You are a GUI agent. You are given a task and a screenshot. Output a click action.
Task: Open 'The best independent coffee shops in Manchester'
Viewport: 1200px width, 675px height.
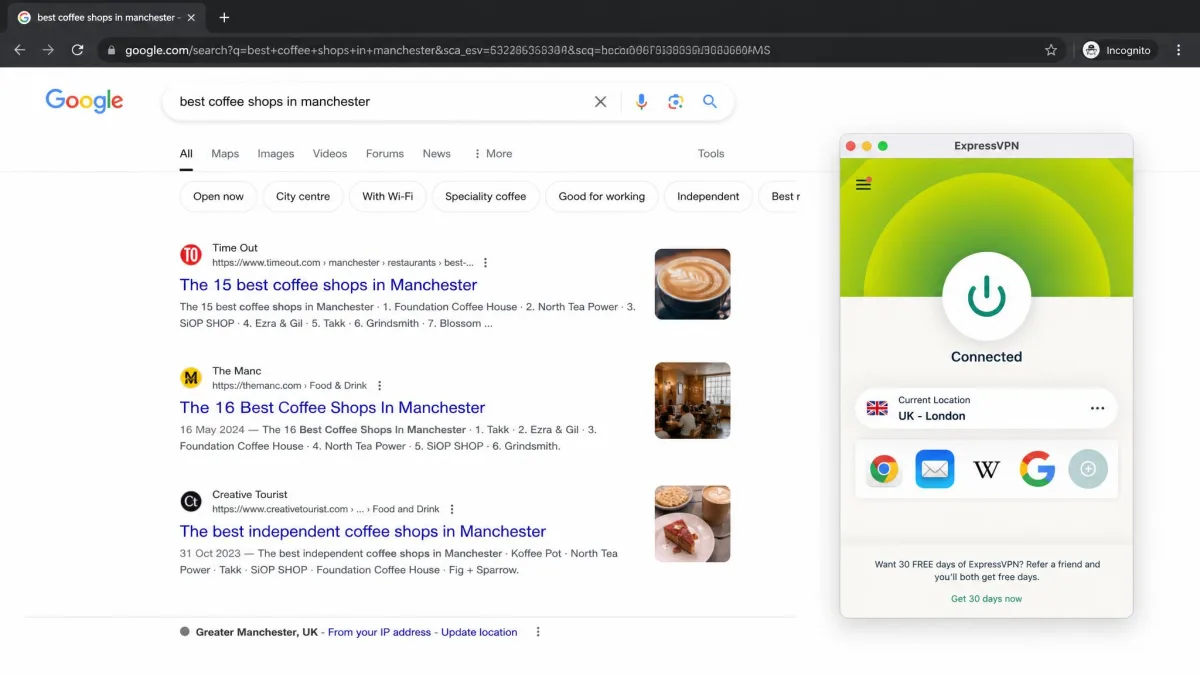(x=363, y=532)
